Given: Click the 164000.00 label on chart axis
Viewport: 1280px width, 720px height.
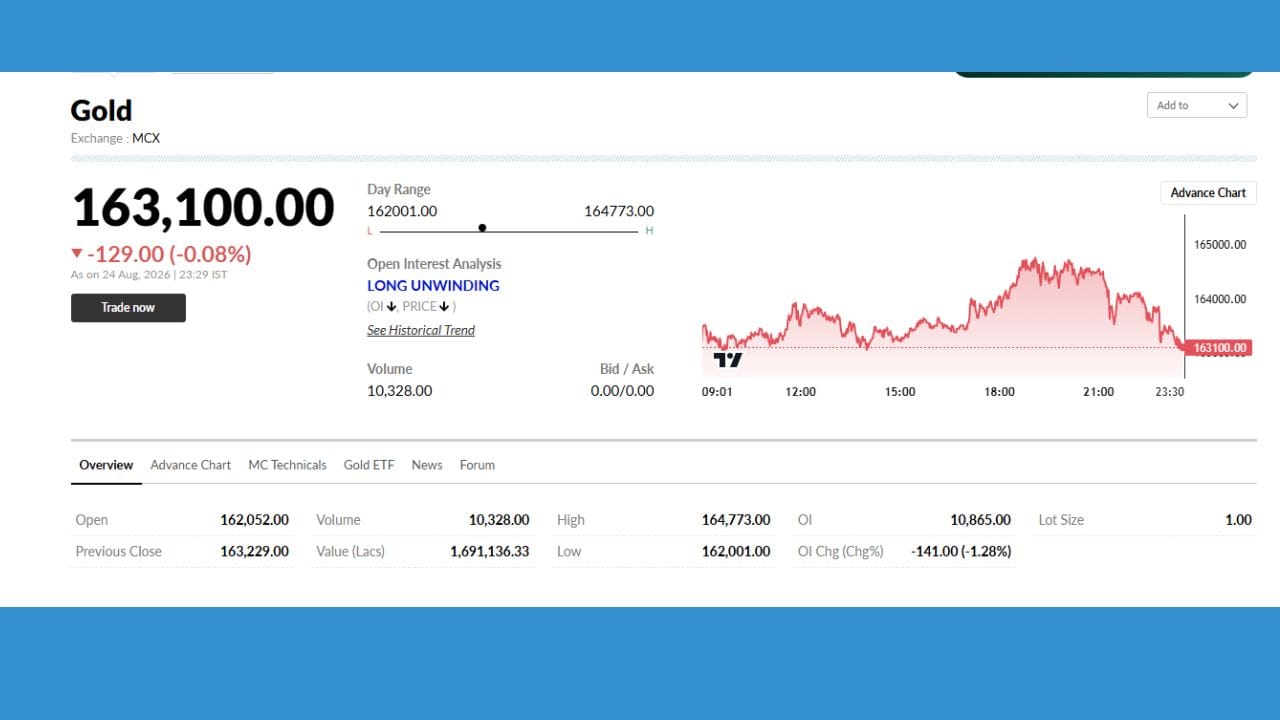Looking at the screenshot, I should [1220, 299].
